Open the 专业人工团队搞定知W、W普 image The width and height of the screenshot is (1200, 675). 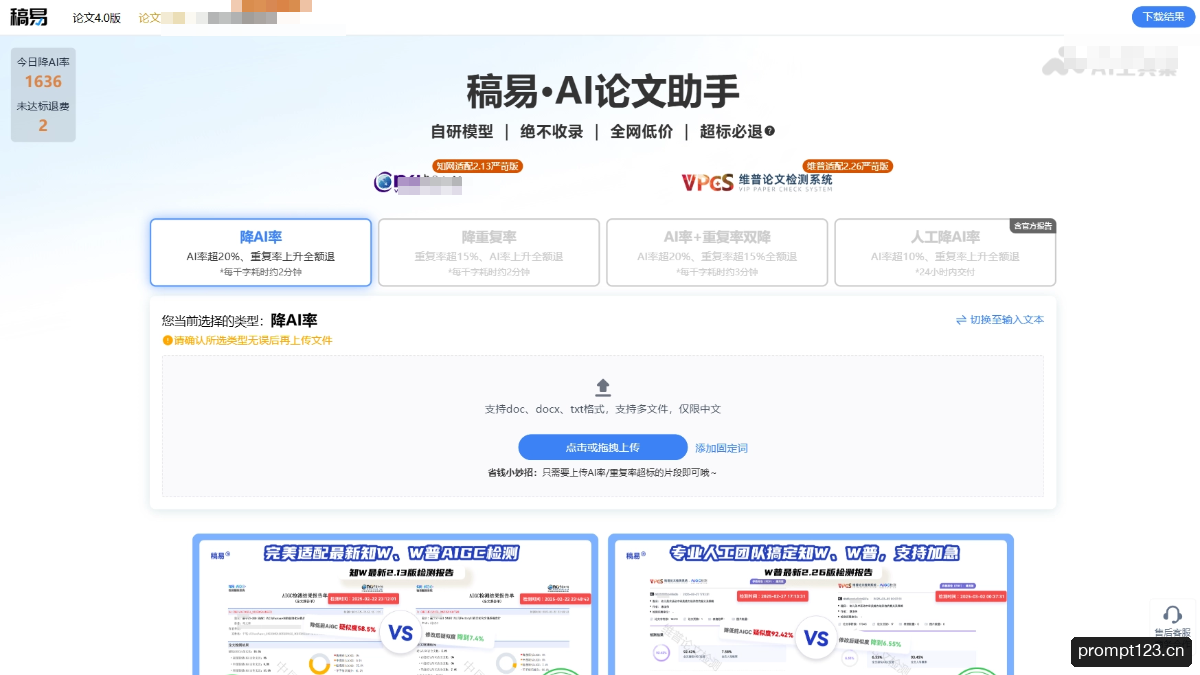tap(811, 604)
